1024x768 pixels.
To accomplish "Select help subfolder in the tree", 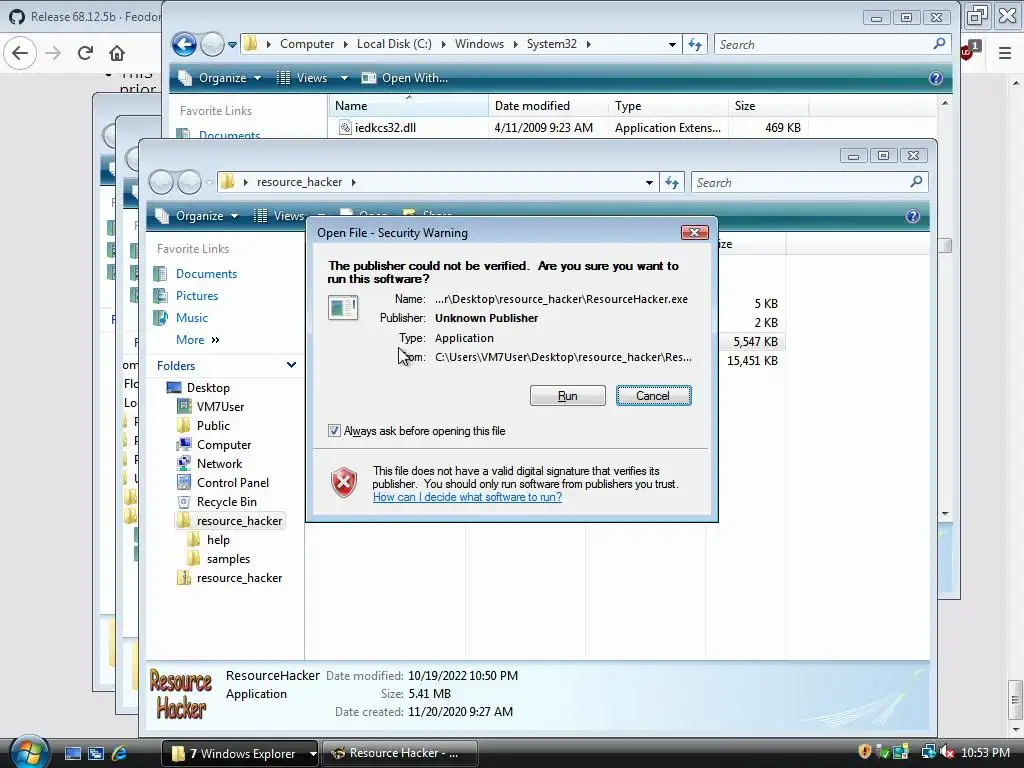I will point(218,540).
